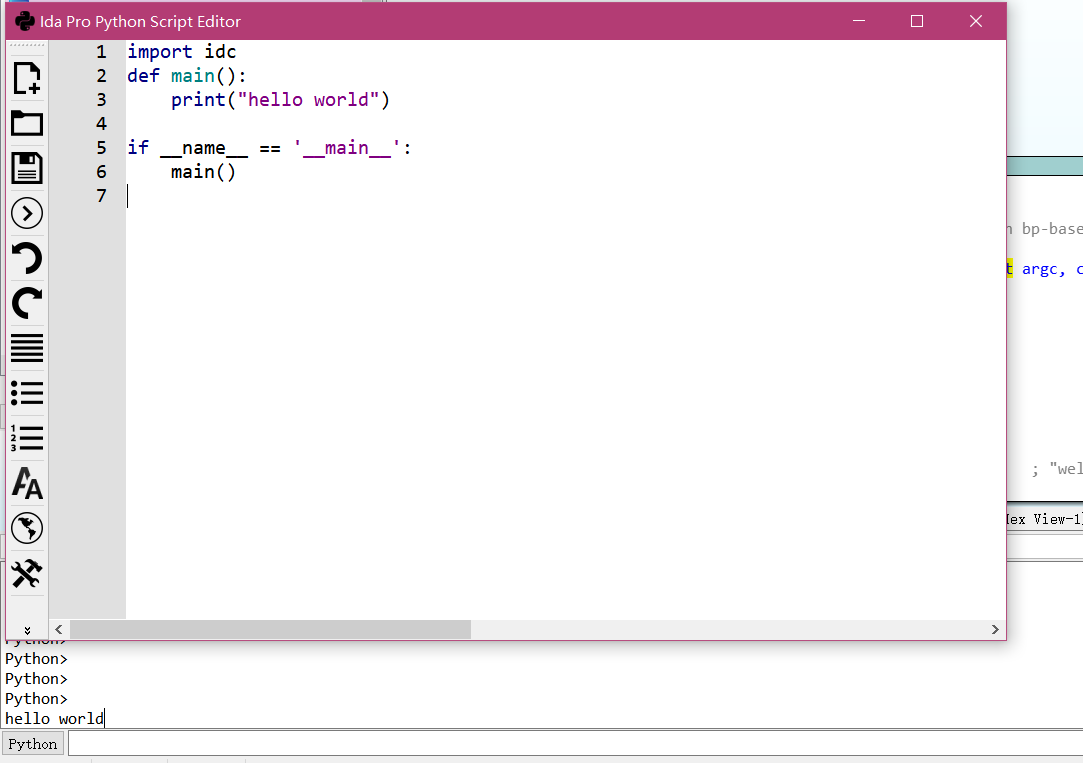This screenshot has height=763, width=1083.
Task: Click the Python button beside the command input
Action: point(33,744)
